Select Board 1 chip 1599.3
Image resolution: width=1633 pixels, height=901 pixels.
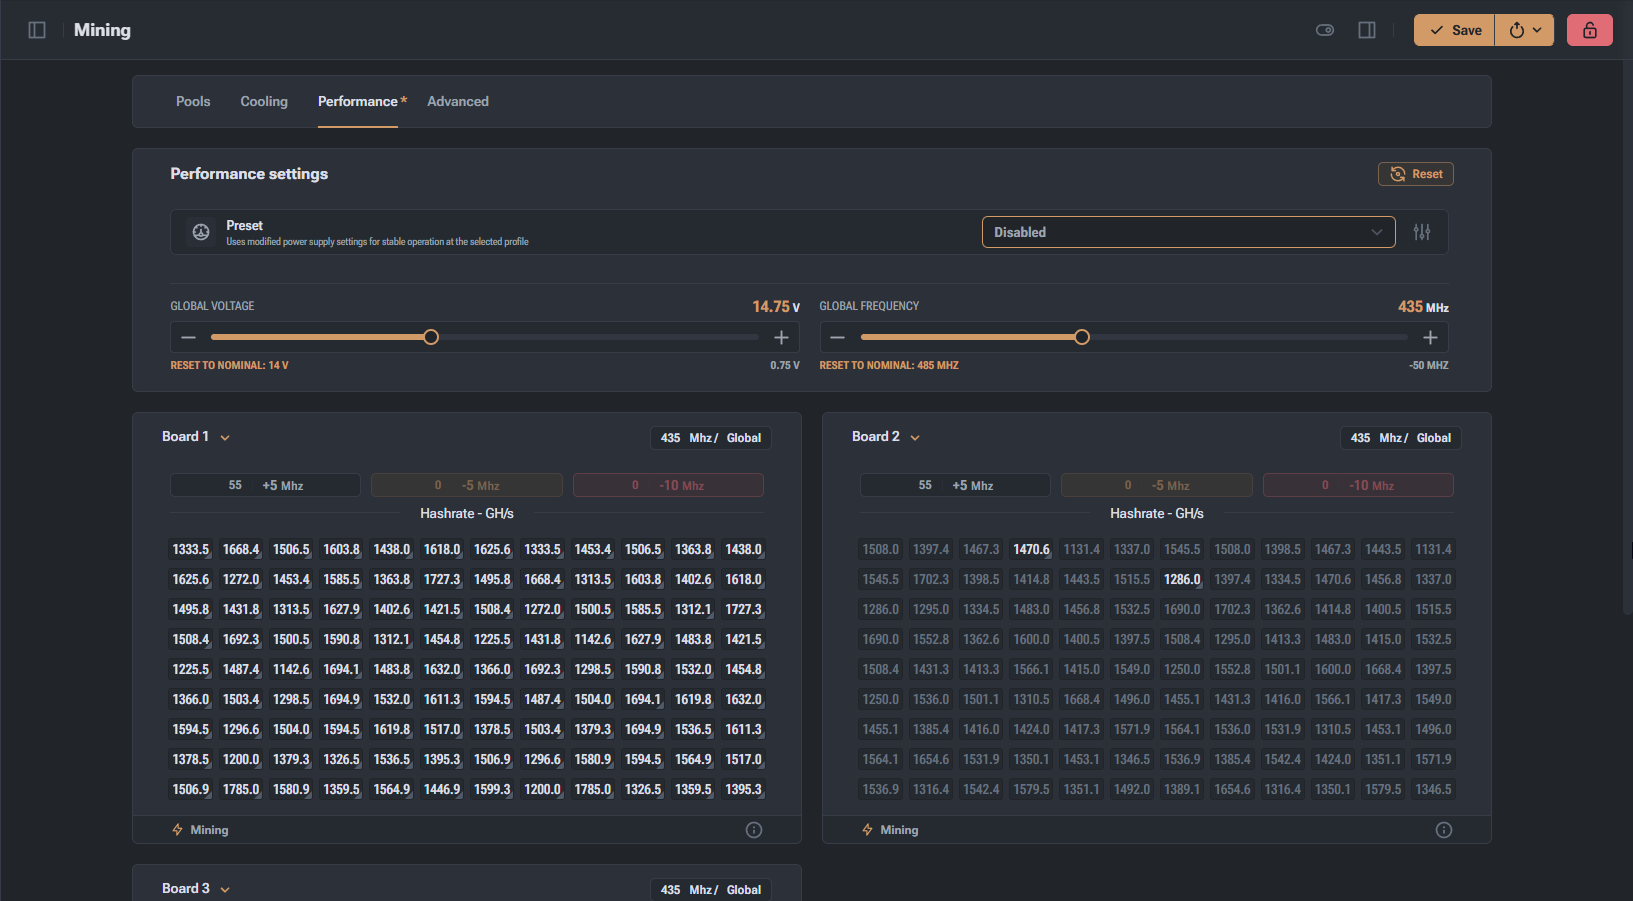(x=492, y=789)
